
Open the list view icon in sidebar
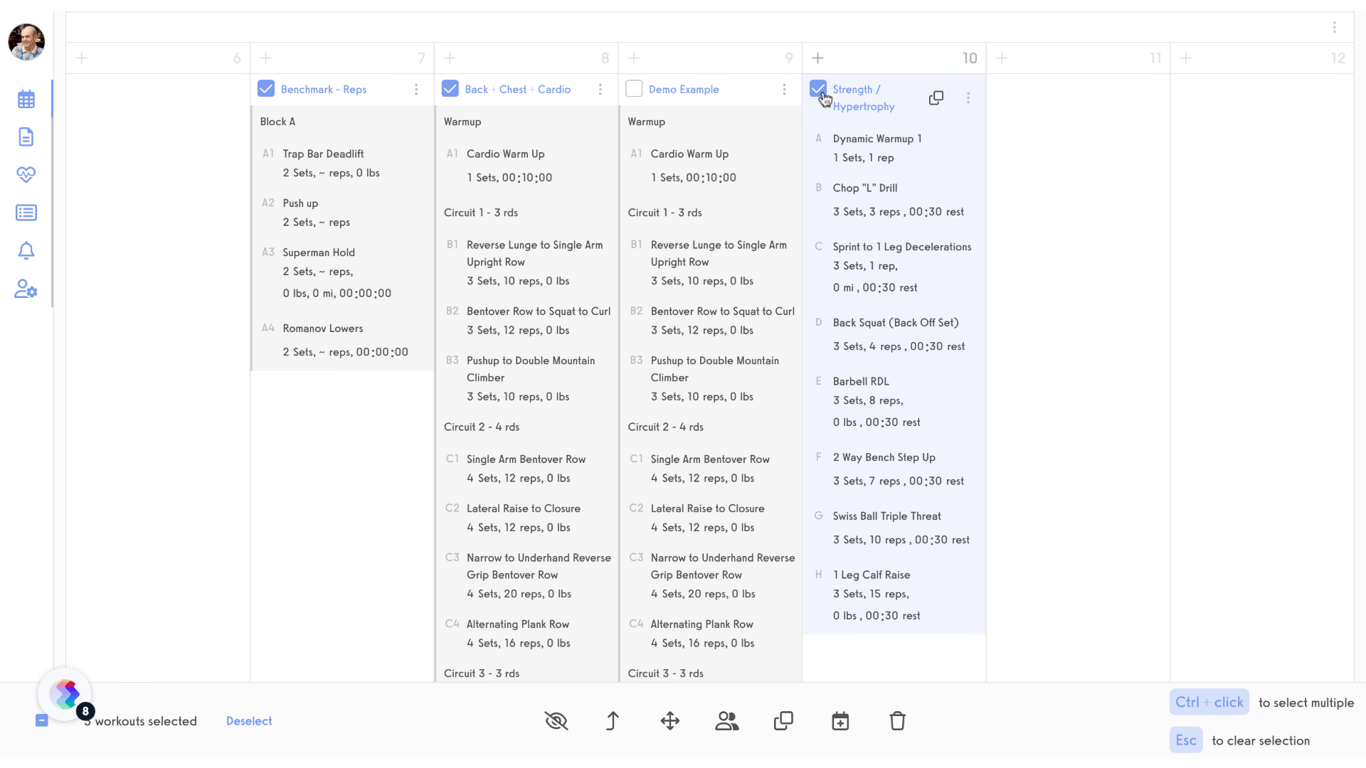click(26, 213)
